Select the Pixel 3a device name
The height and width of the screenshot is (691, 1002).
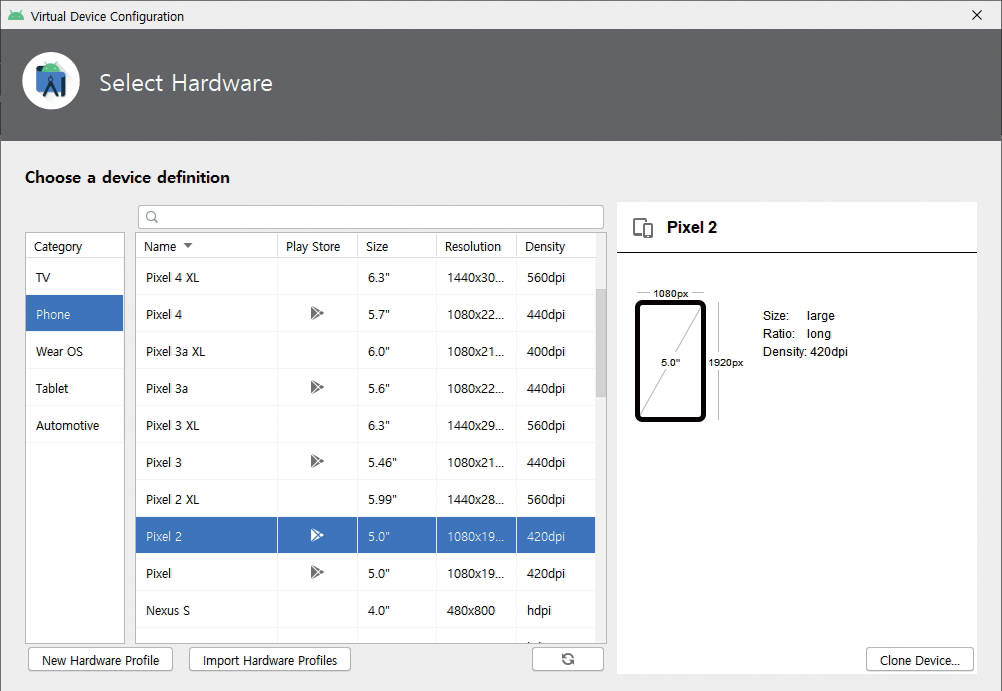(167, 389)
